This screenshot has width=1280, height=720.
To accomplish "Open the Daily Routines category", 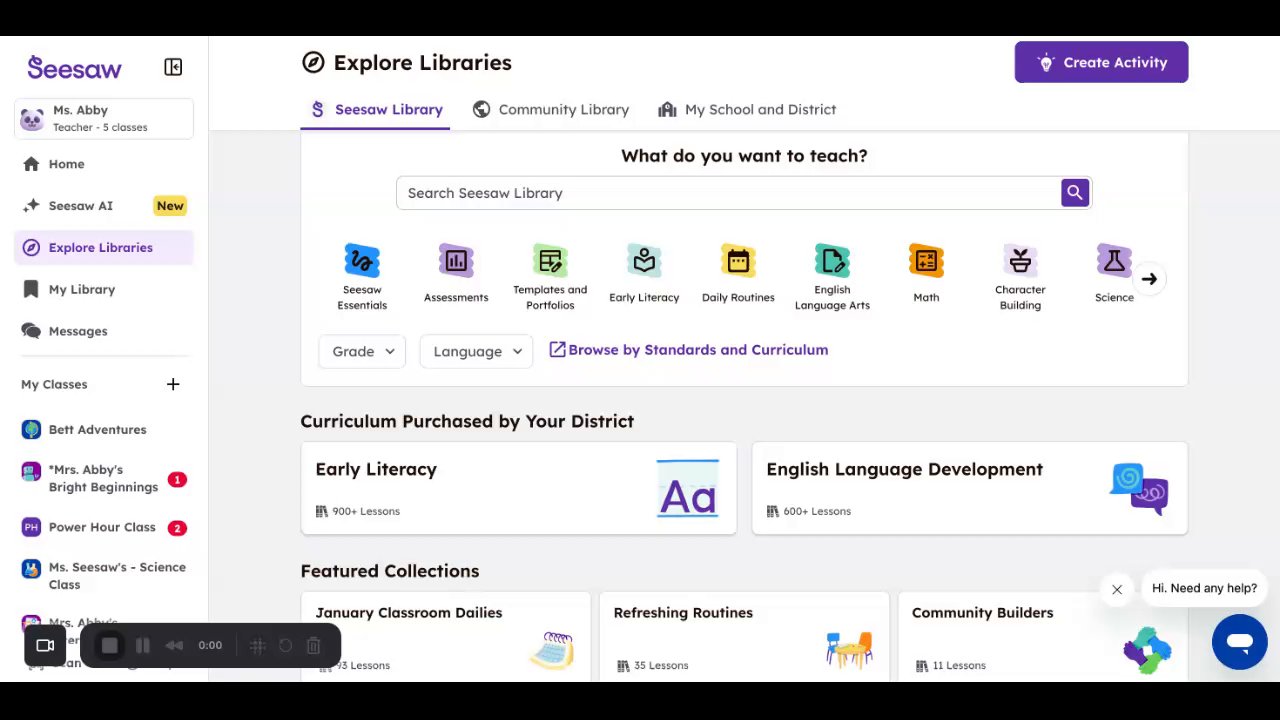I will point(738,275).
